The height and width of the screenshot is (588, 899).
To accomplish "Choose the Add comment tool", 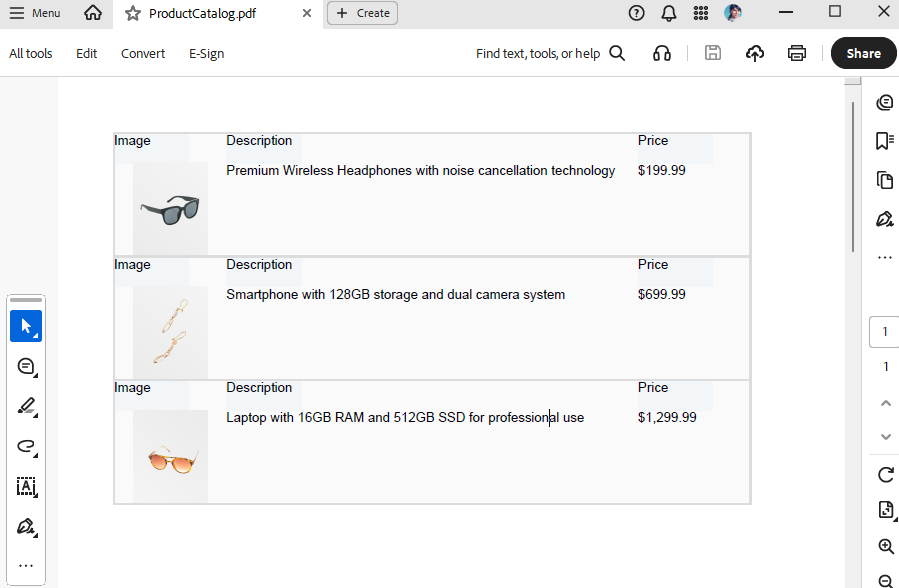I will (x=26, y=367).
